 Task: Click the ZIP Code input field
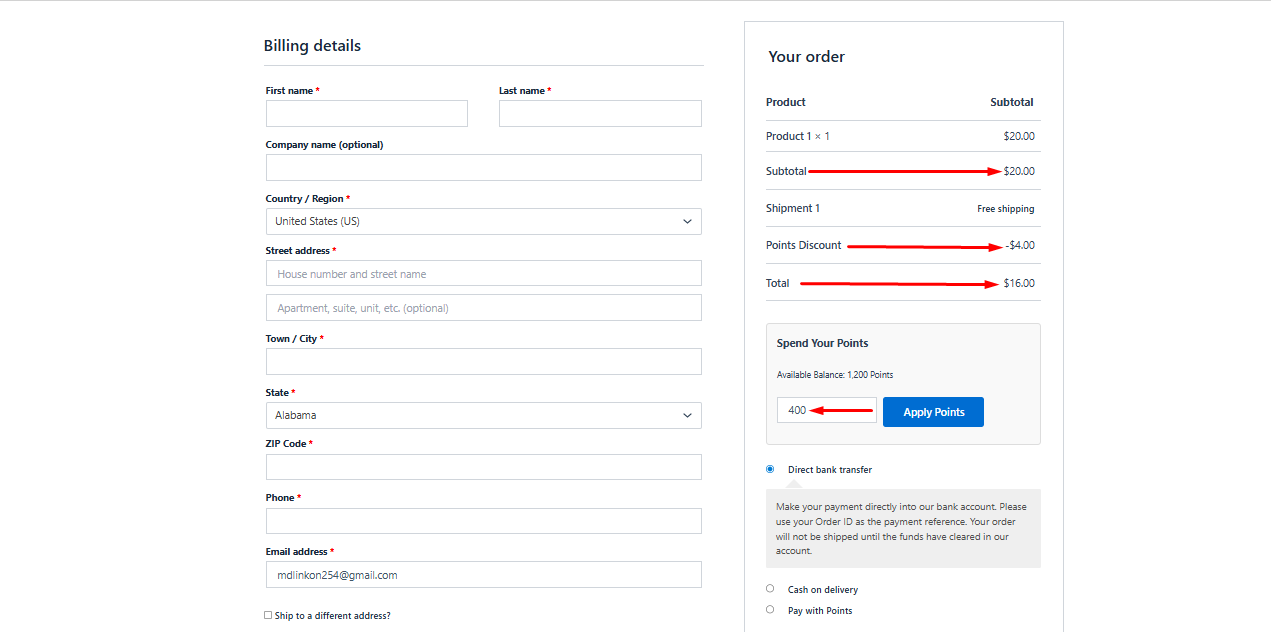click(484, 467)
